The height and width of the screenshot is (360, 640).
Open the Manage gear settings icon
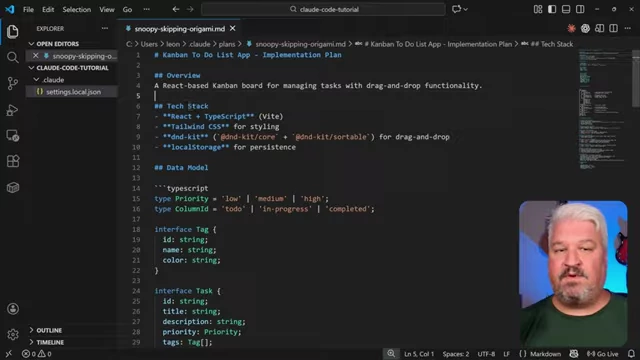point(13,335)
